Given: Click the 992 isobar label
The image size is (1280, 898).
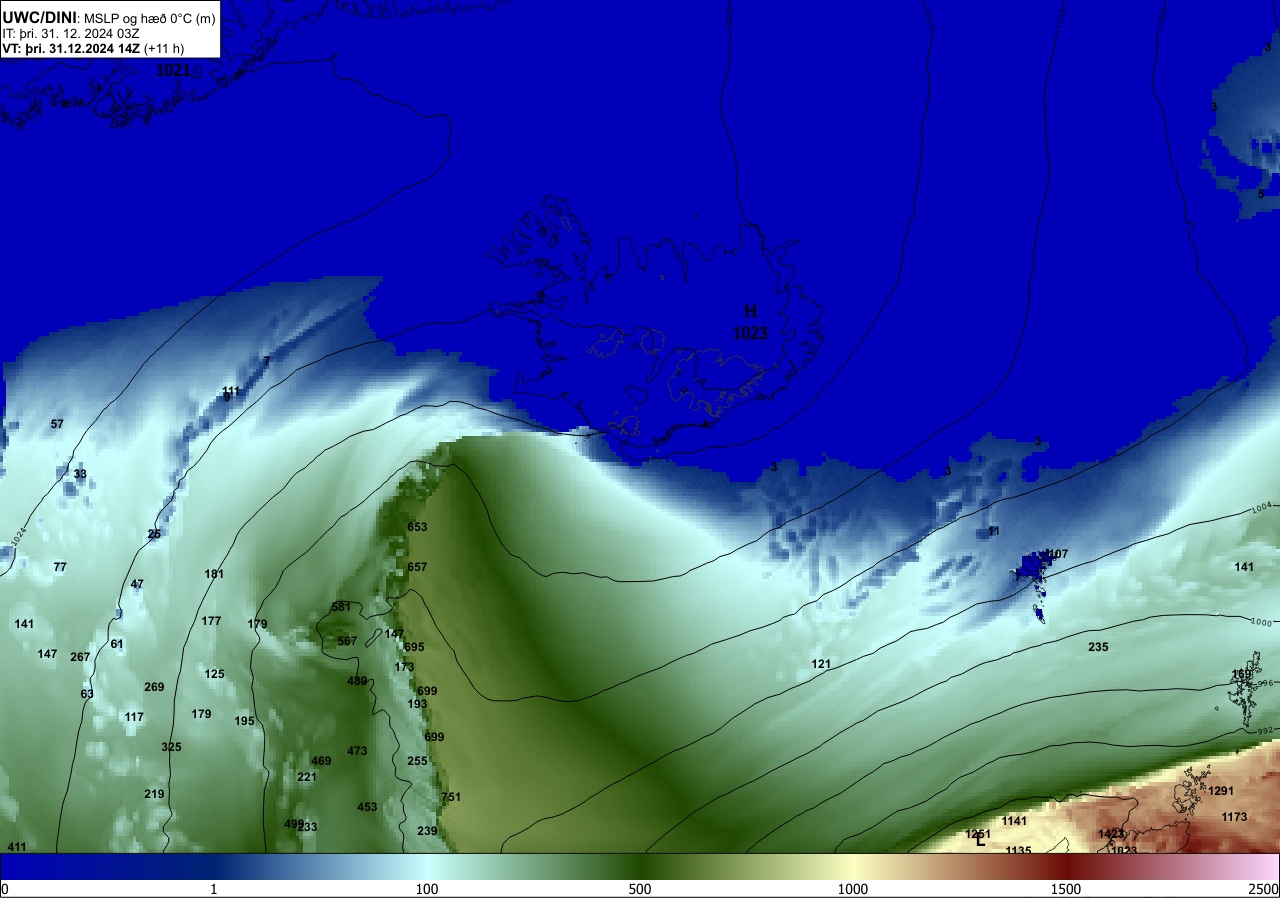Looking at the screenshot, I should pyautogui.click(x=1265, y=731).
